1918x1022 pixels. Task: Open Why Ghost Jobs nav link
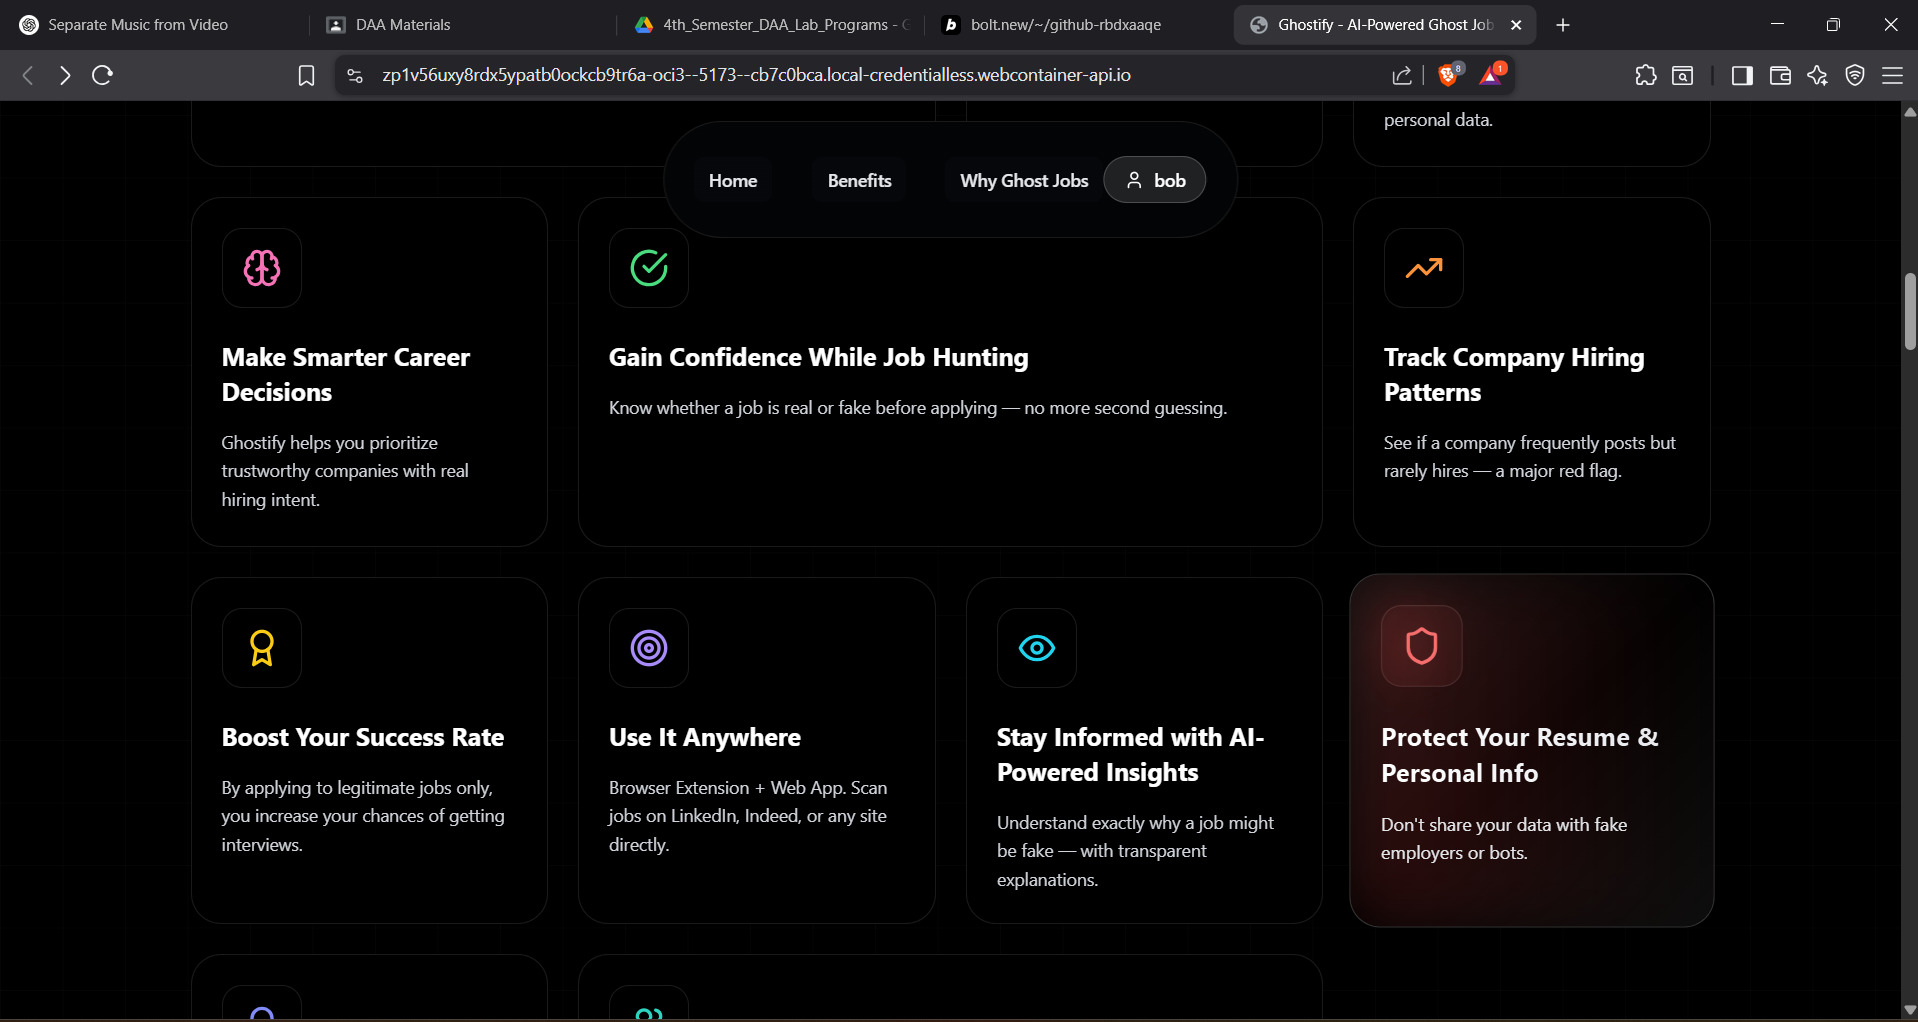pyautogui.click(x=1024, y=181)
